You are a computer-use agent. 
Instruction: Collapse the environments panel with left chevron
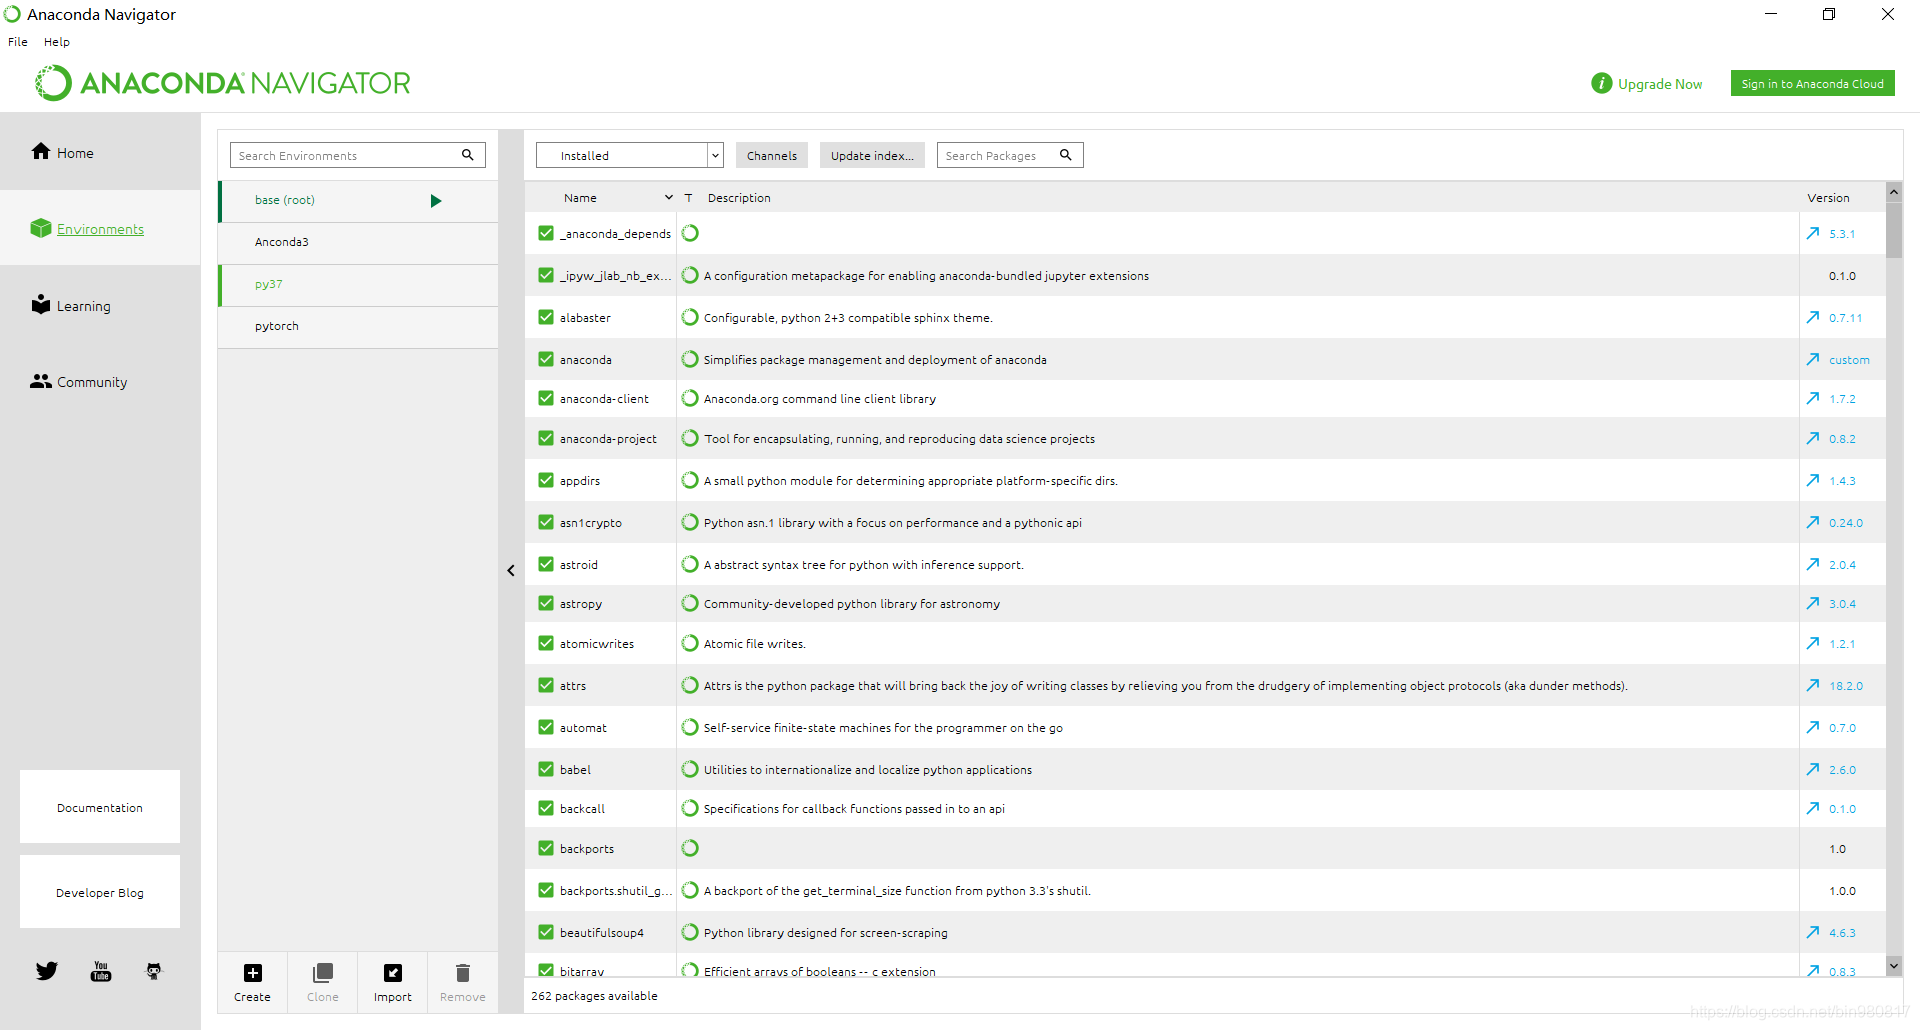pyautogui.click(x=511, y=570)
